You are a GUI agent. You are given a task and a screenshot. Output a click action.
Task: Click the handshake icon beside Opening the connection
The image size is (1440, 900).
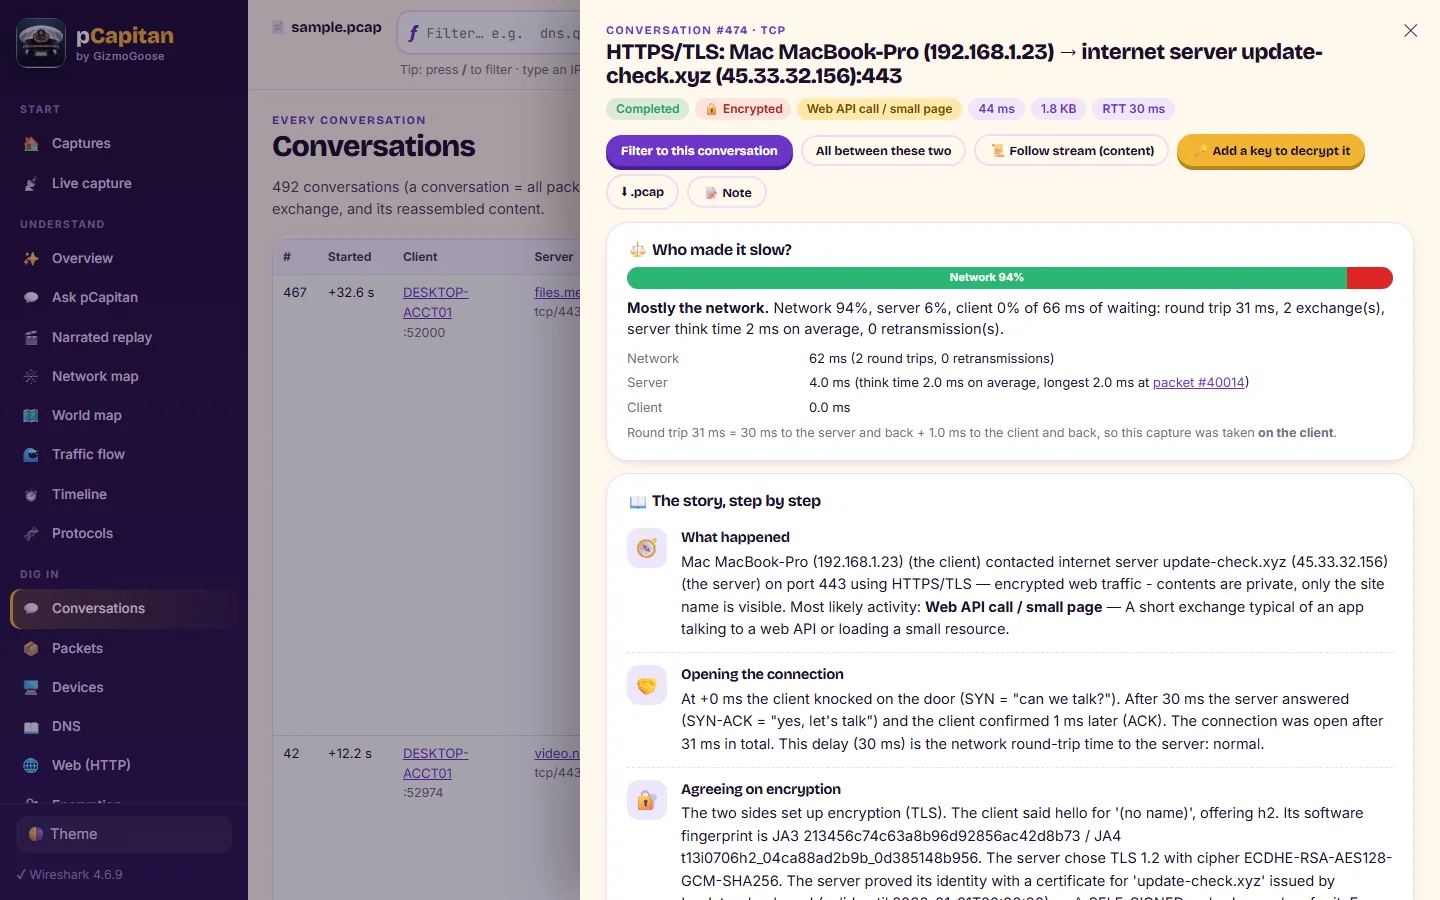click(x=647, y=685)
